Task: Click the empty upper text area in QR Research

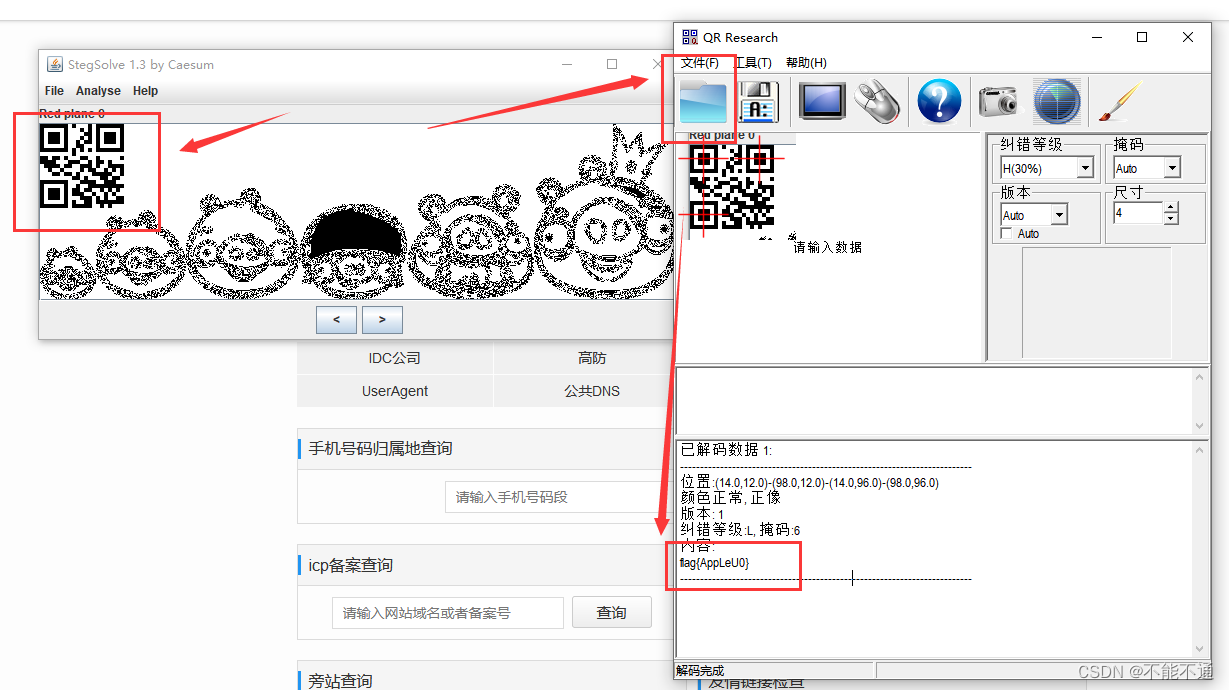Action: (935, 401)
